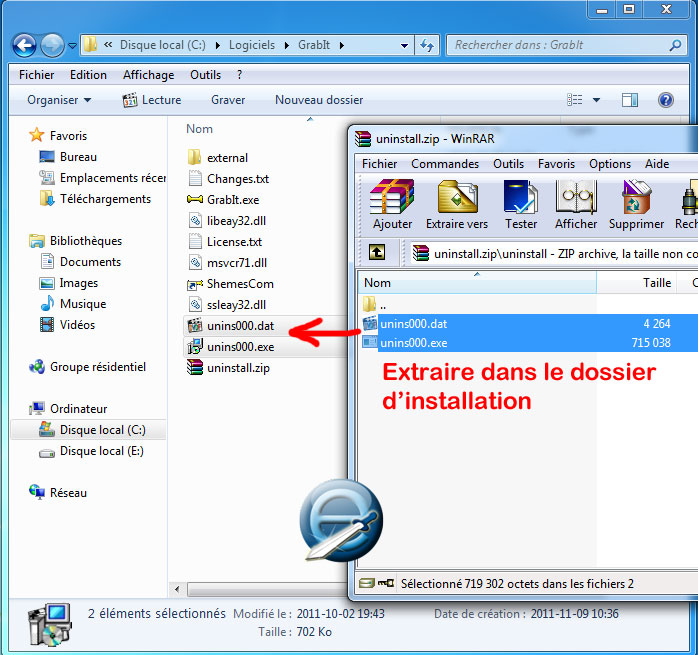This screenshot has height=655, width=698.
Task: Click the Nom column header in Explorer
Action: coord(199,129)
